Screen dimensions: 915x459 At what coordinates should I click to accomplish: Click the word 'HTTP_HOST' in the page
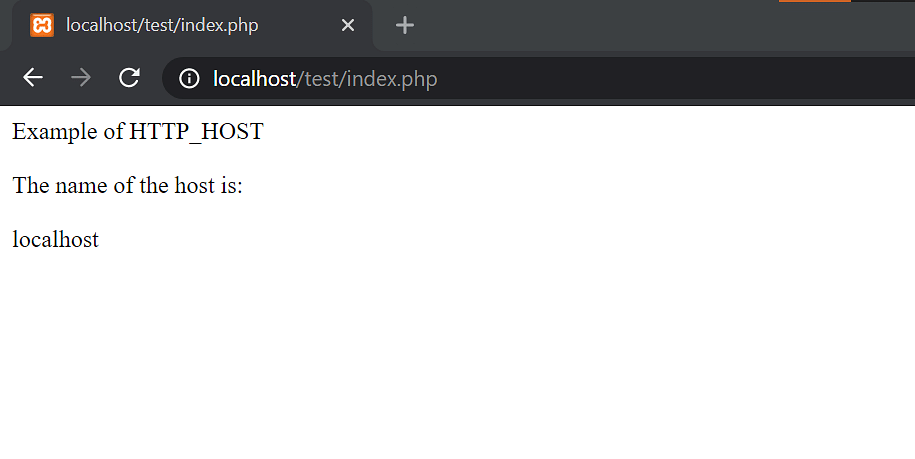196,131
